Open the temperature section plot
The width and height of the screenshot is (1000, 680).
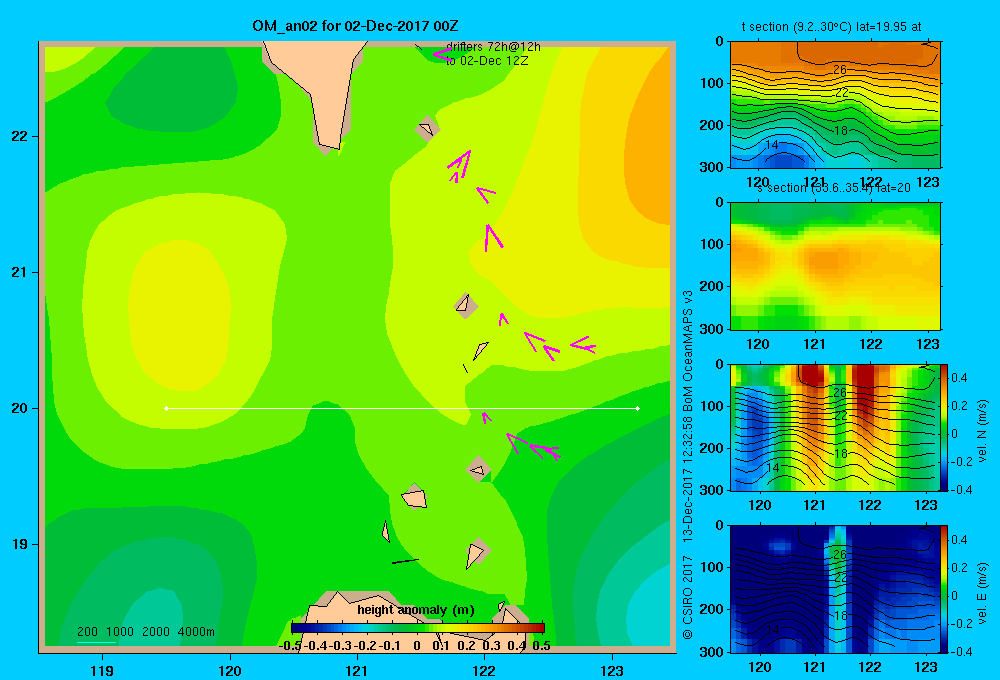(x=835, y=105)
